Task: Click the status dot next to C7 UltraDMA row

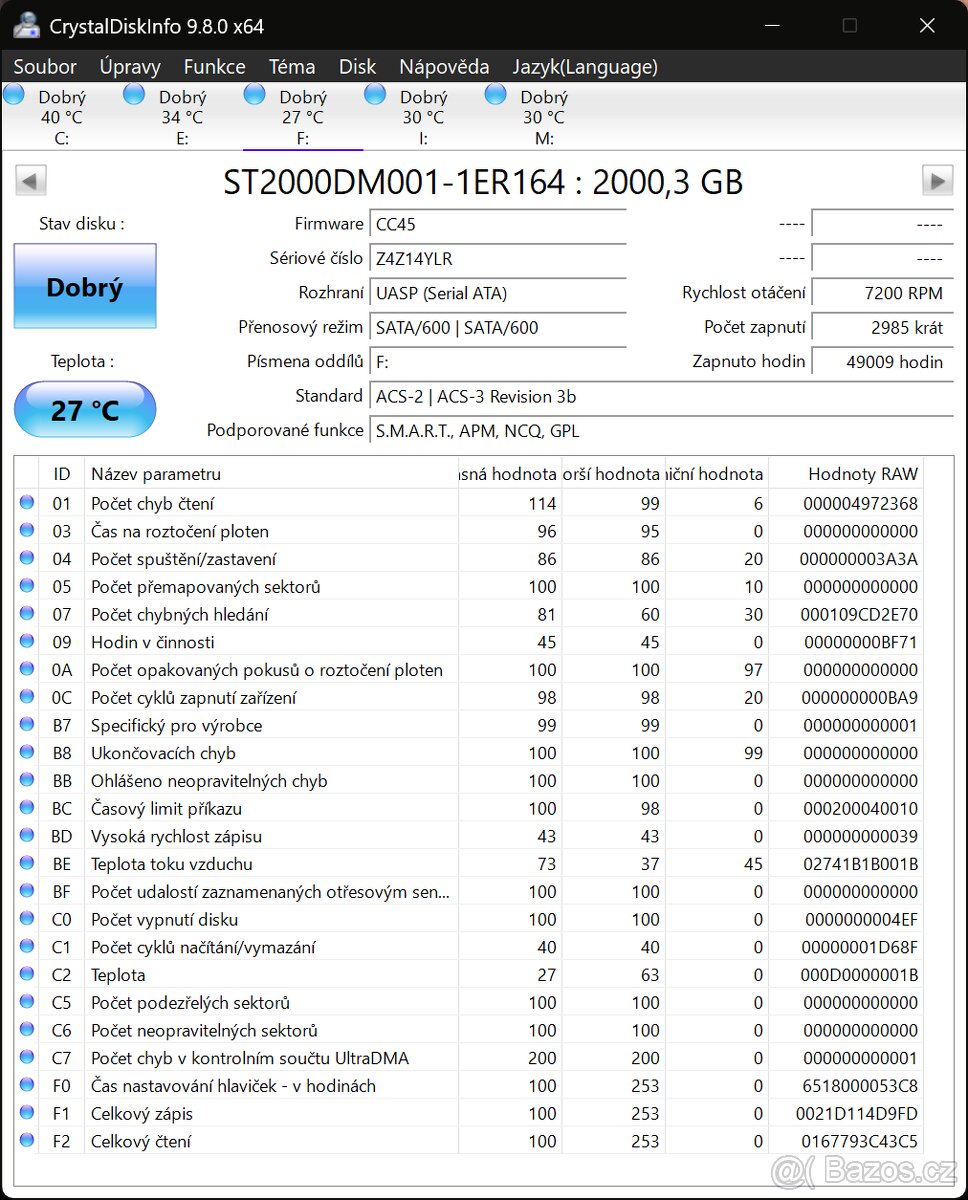Action: (x=26, y=1058)
